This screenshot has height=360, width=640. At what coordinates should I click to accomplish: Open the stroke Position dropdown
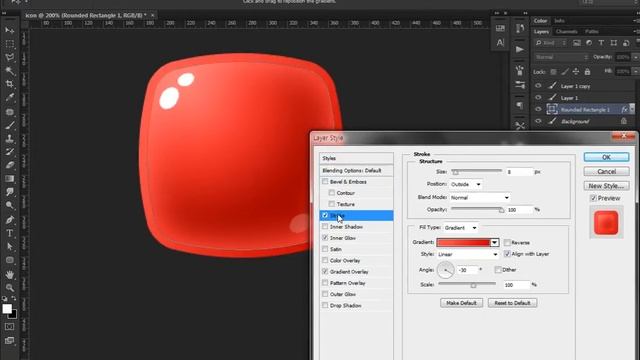coord(466,184)
